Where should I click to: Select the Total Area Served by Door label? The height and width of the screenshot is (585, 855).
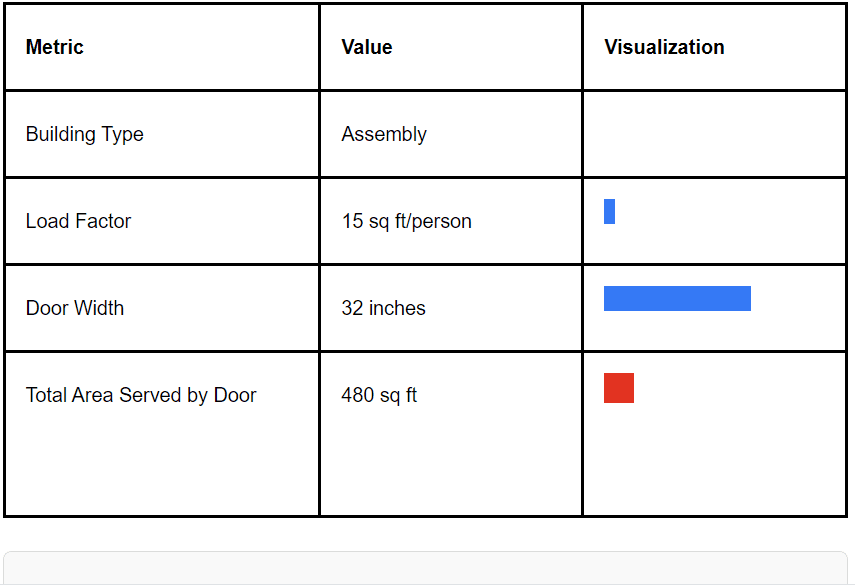coord(141,395)
